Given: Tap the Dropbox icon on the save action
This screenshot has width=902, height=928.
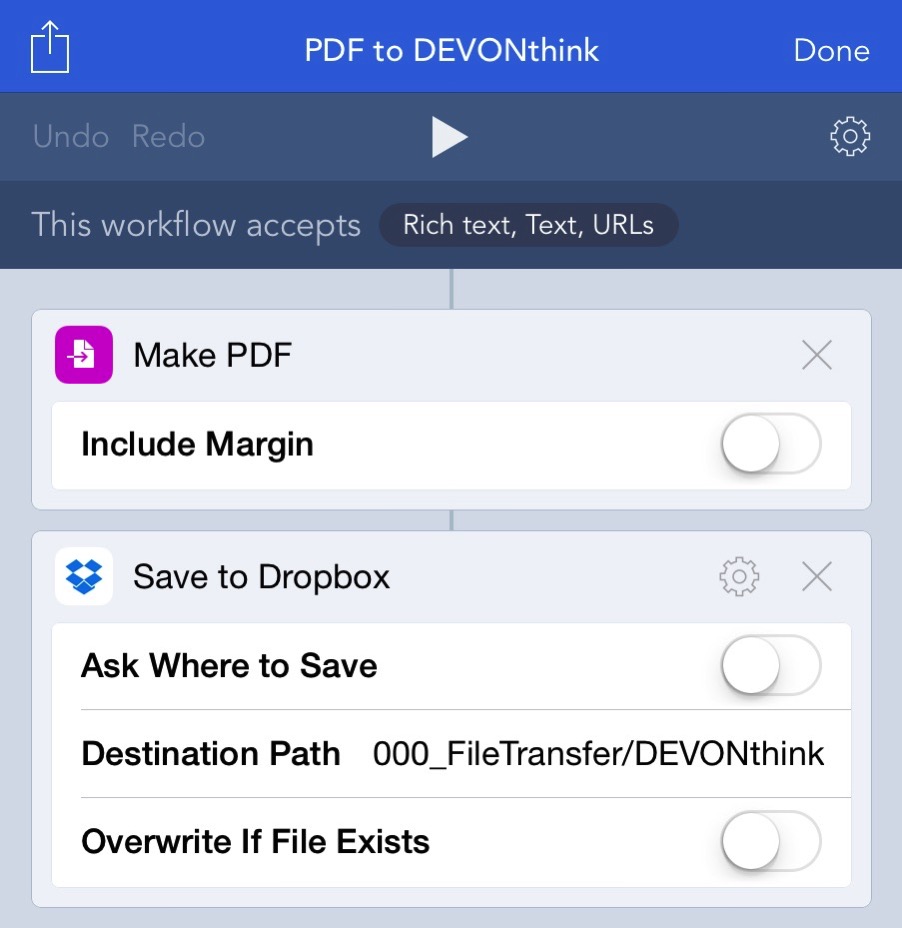Looking at the screenshot, I should point(83,576).
